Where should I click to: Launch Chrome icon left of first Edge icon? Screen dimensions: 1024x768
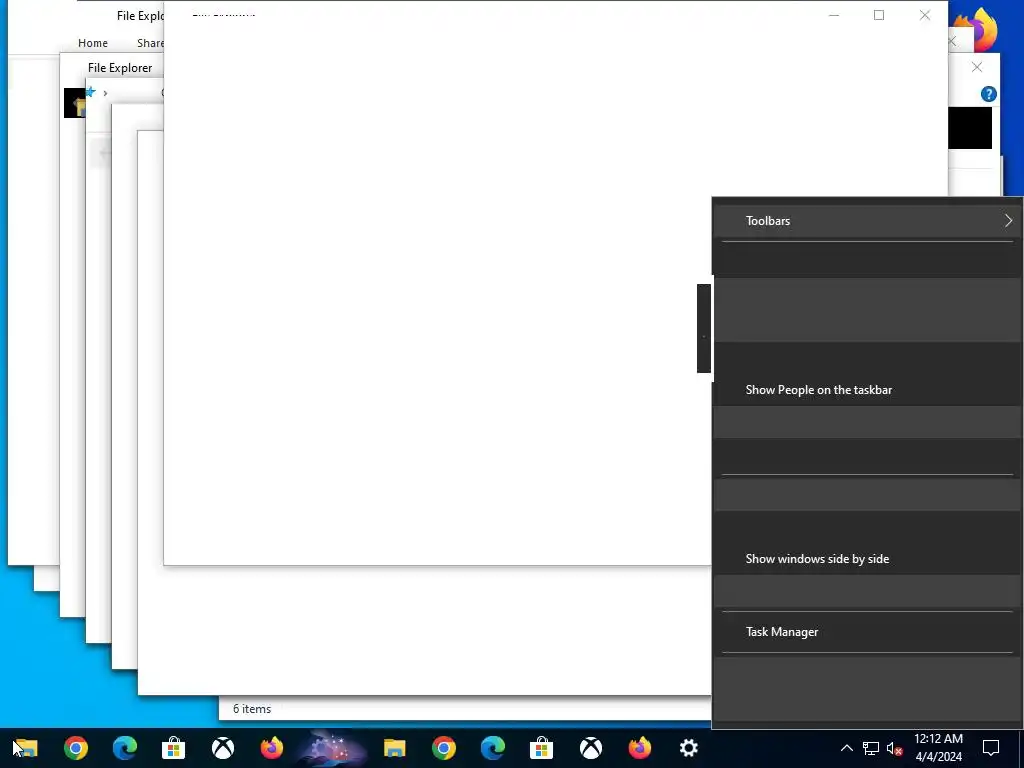76,748
